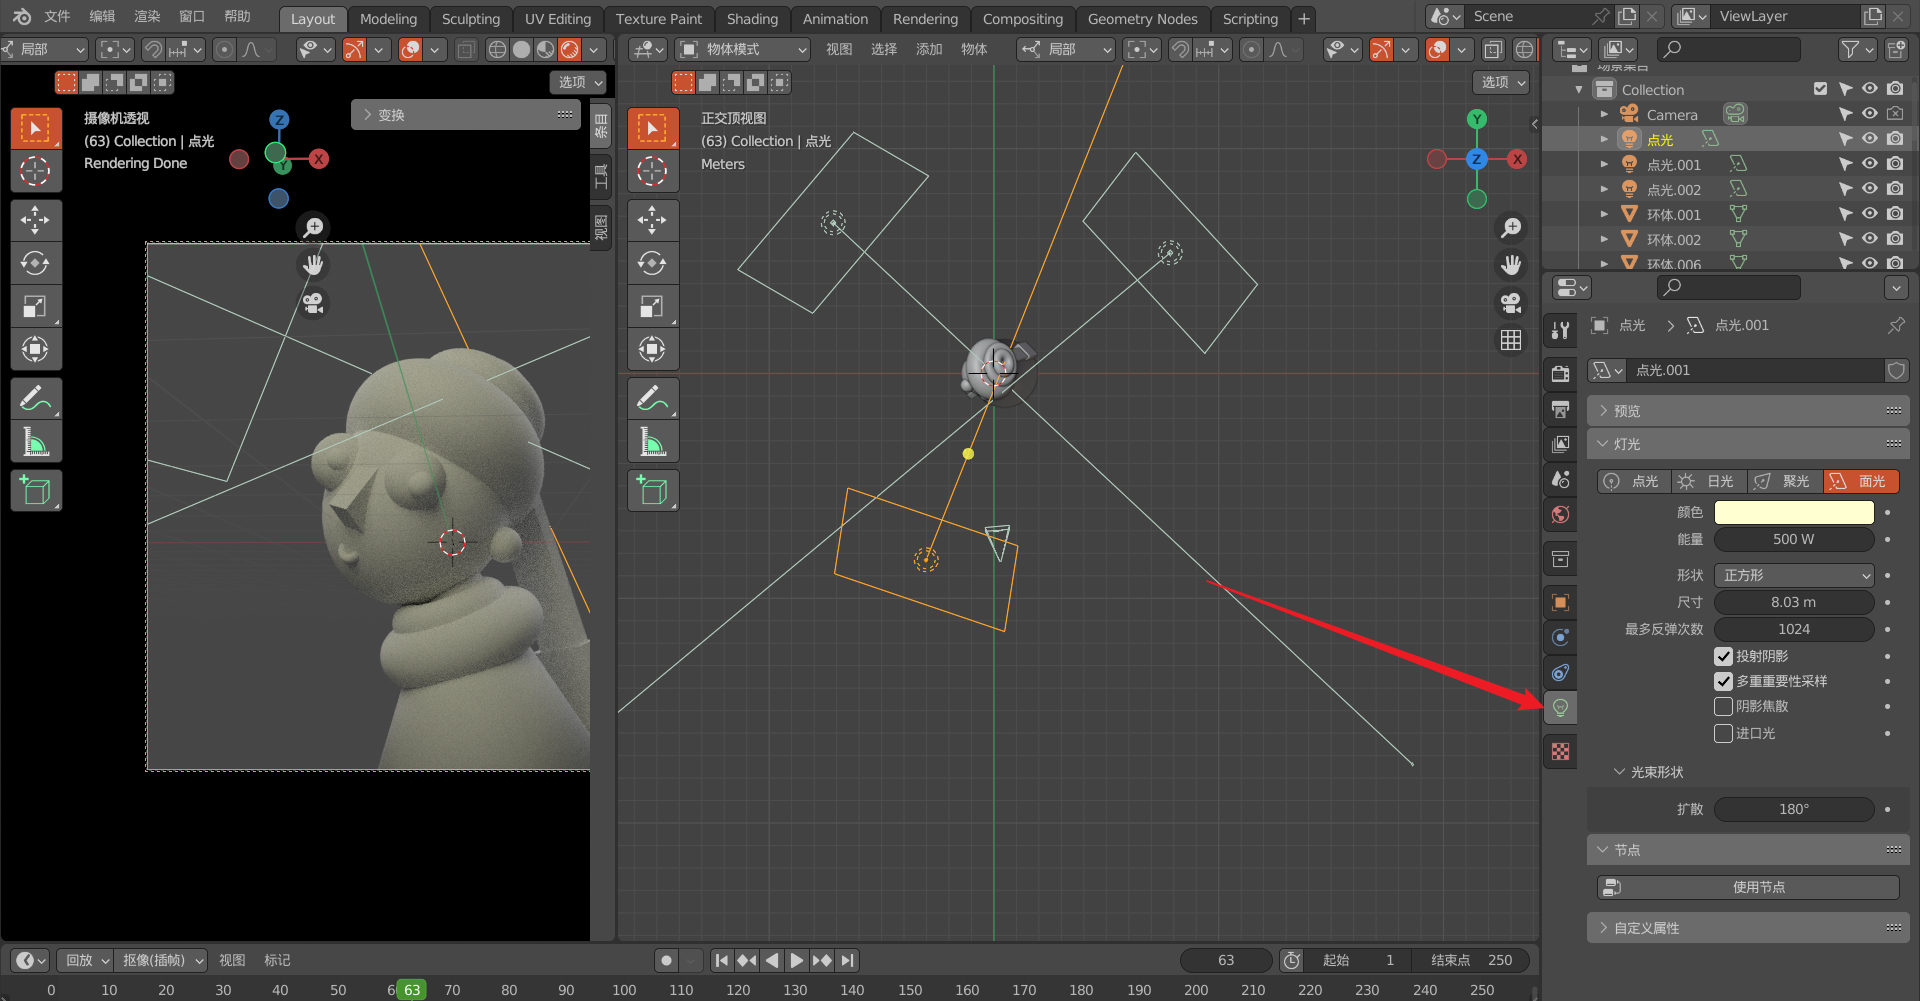Open the 渲染 menu
Image resolution: width=1920 pixels, height=1001 pixels.
[x=147, y=16]
